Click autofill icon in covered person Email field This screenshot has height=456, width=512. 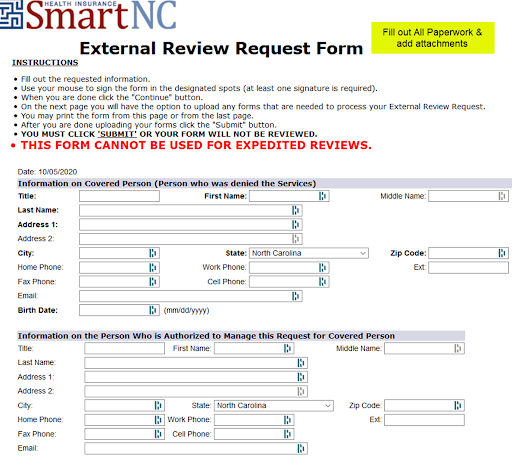[x=296, y=296]
